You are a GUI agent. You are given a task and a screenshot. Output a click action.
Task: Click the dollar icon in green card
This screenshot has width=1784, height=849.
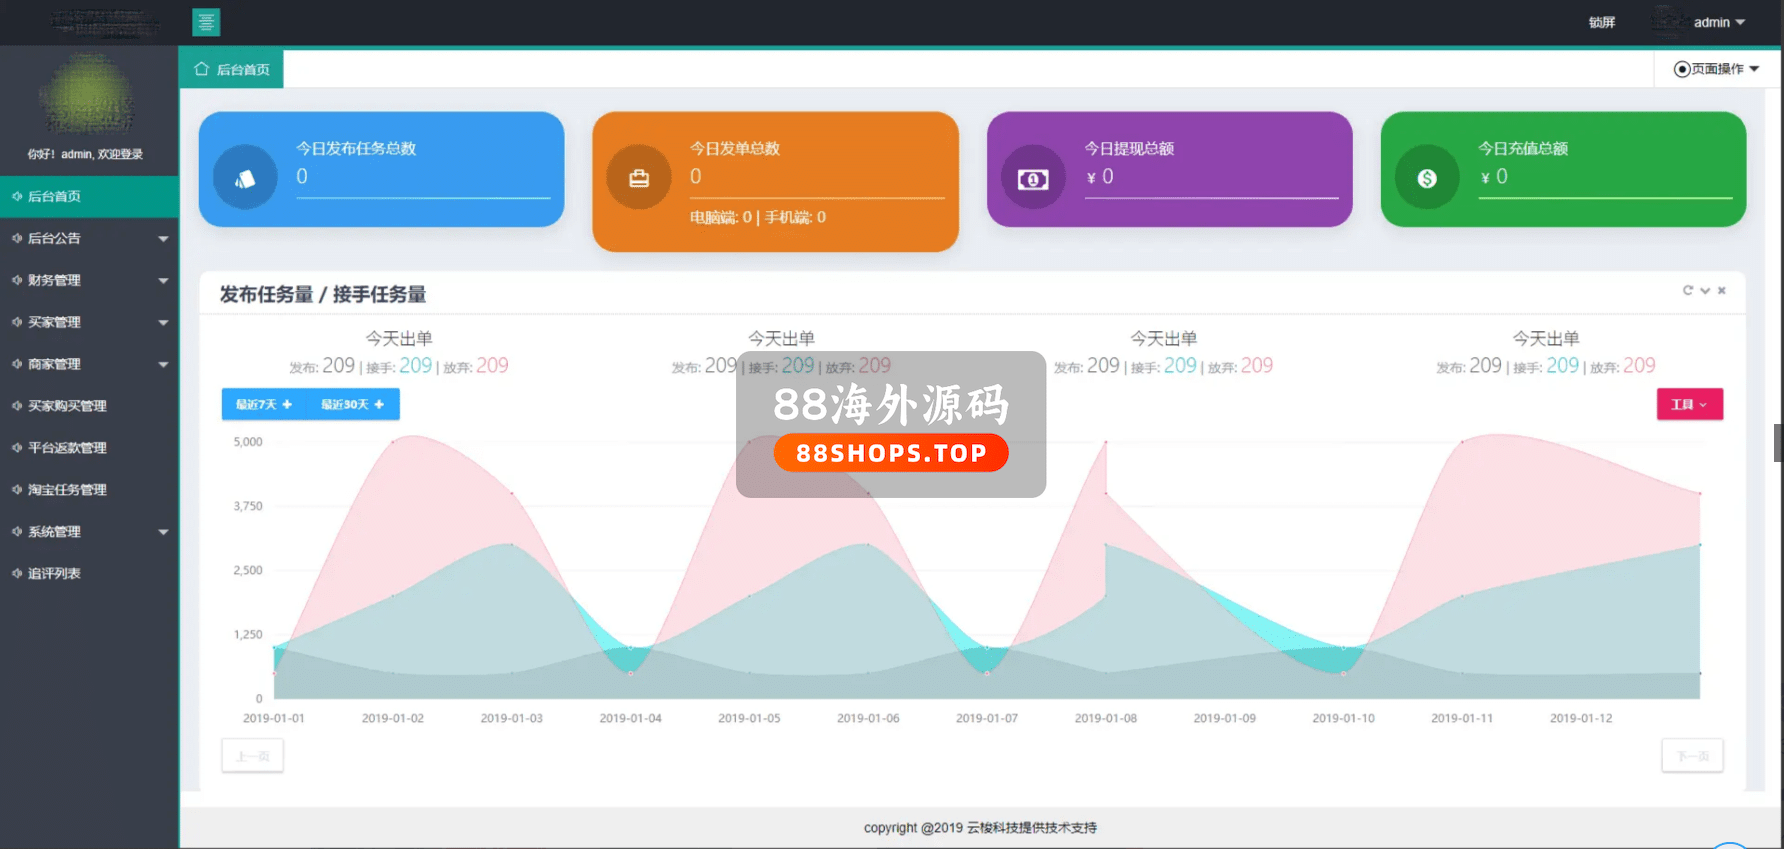pos(1427,178)
